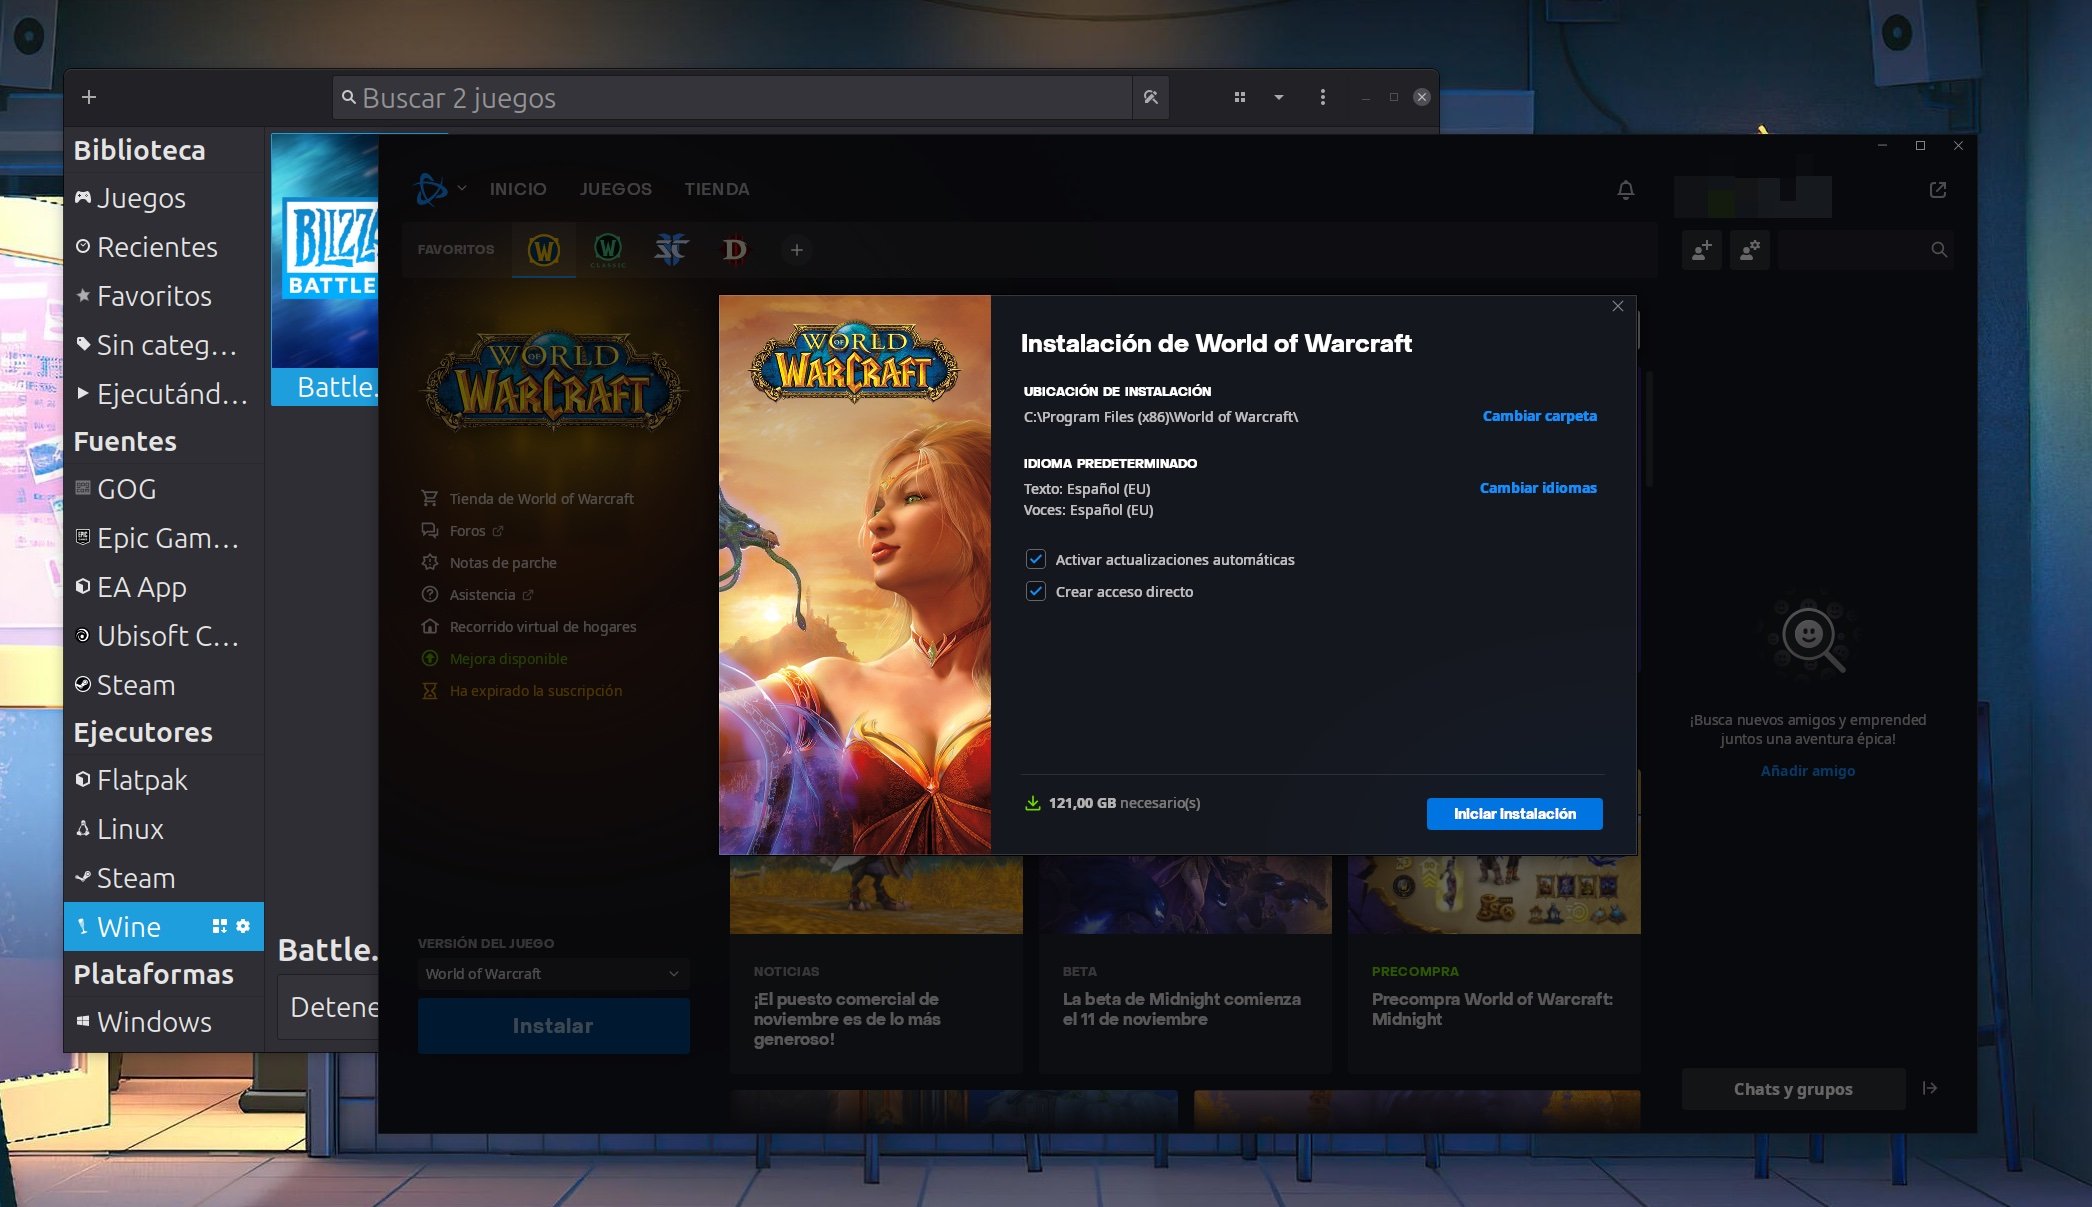The image size is (2092, 1207).
Task: Open the JUEGOS tab
Action: click(x=615, y=189)
